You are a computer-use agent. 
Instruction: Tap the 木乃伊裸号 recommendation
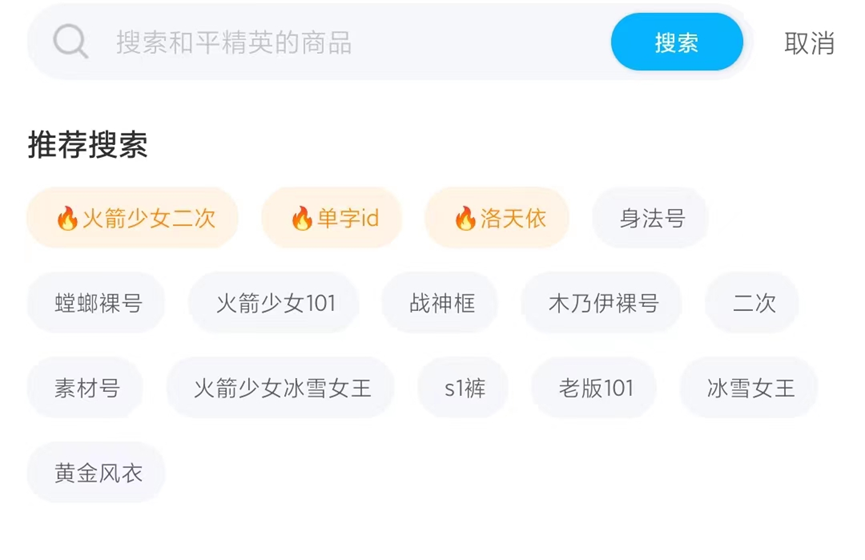pos(602,303)
